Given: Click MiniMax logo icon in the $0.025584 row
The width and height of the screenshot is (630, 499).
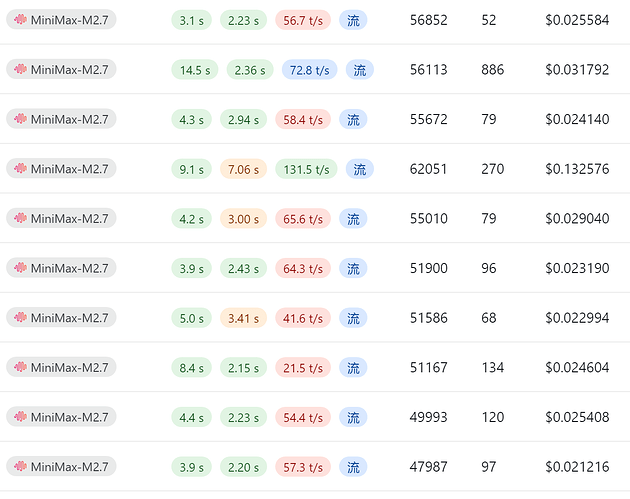Looking at the screenshot, I should [x=20, y=19].
